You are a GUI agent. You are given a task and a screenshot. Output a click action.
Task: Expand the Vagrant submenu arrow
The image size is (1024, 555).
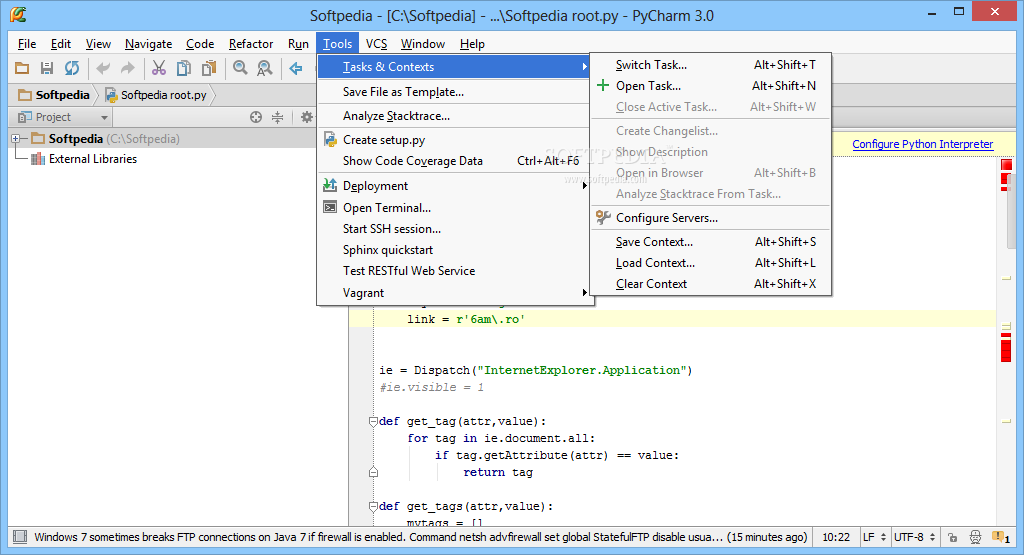coord(584,293)
